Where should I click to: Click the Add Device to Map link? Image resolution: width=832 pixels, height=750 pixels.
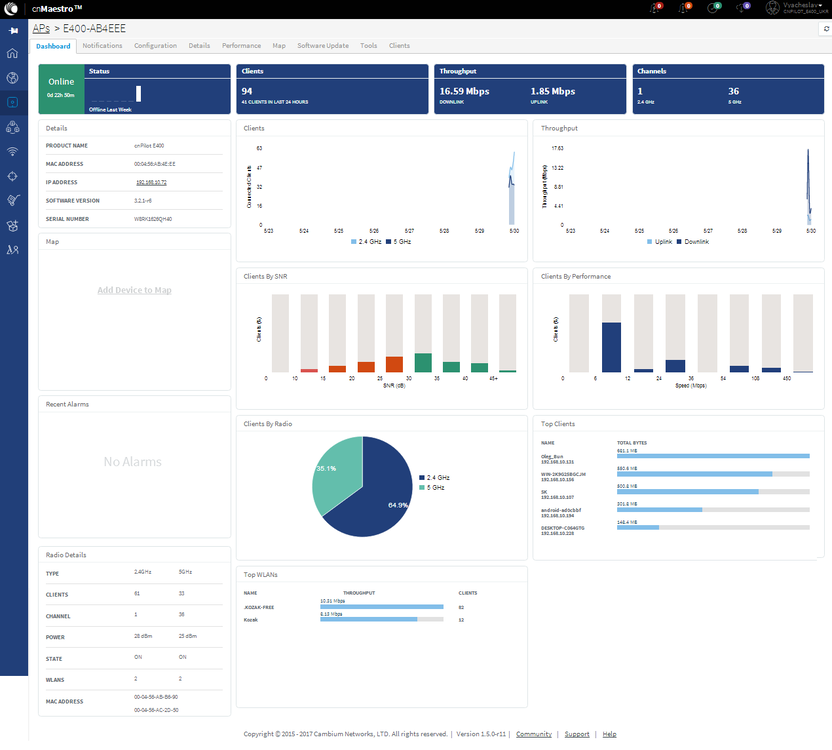[x=134, y=290]
